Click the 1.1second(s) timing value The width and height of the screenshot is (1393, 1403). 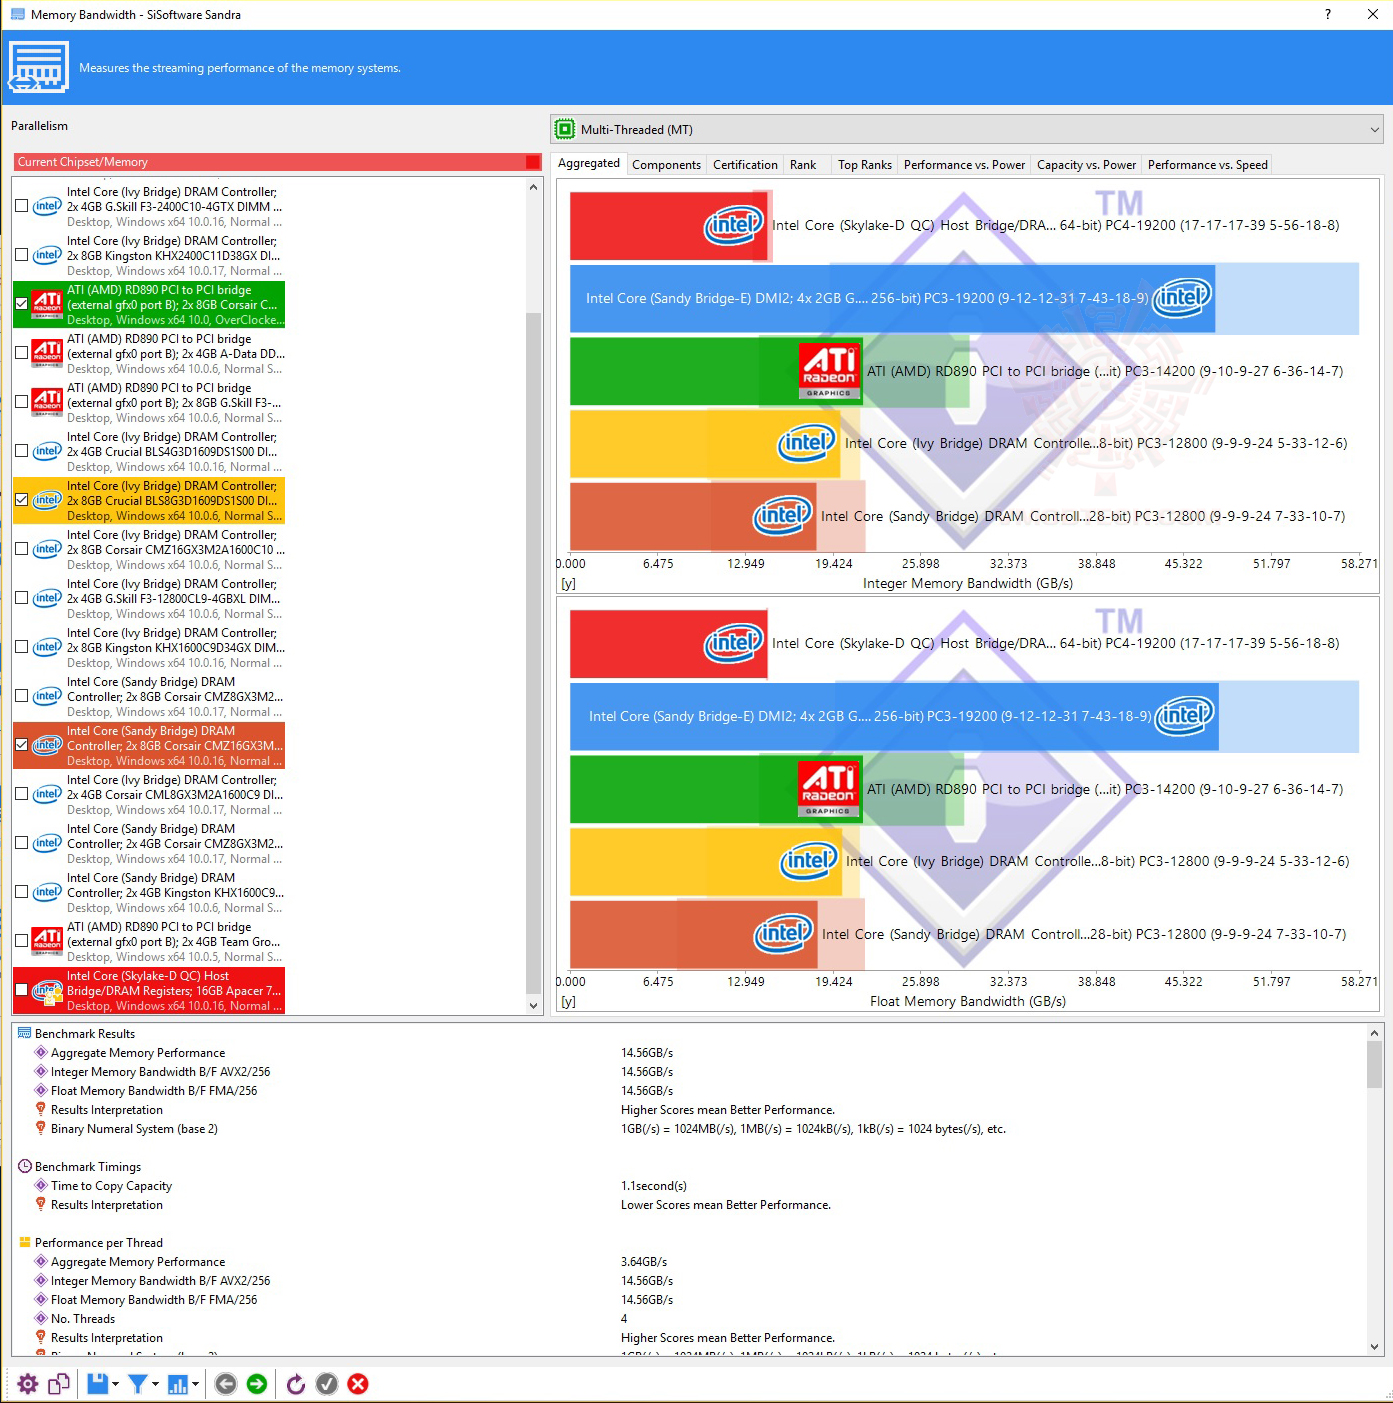pyautogui.click(x=654, y=1186)
